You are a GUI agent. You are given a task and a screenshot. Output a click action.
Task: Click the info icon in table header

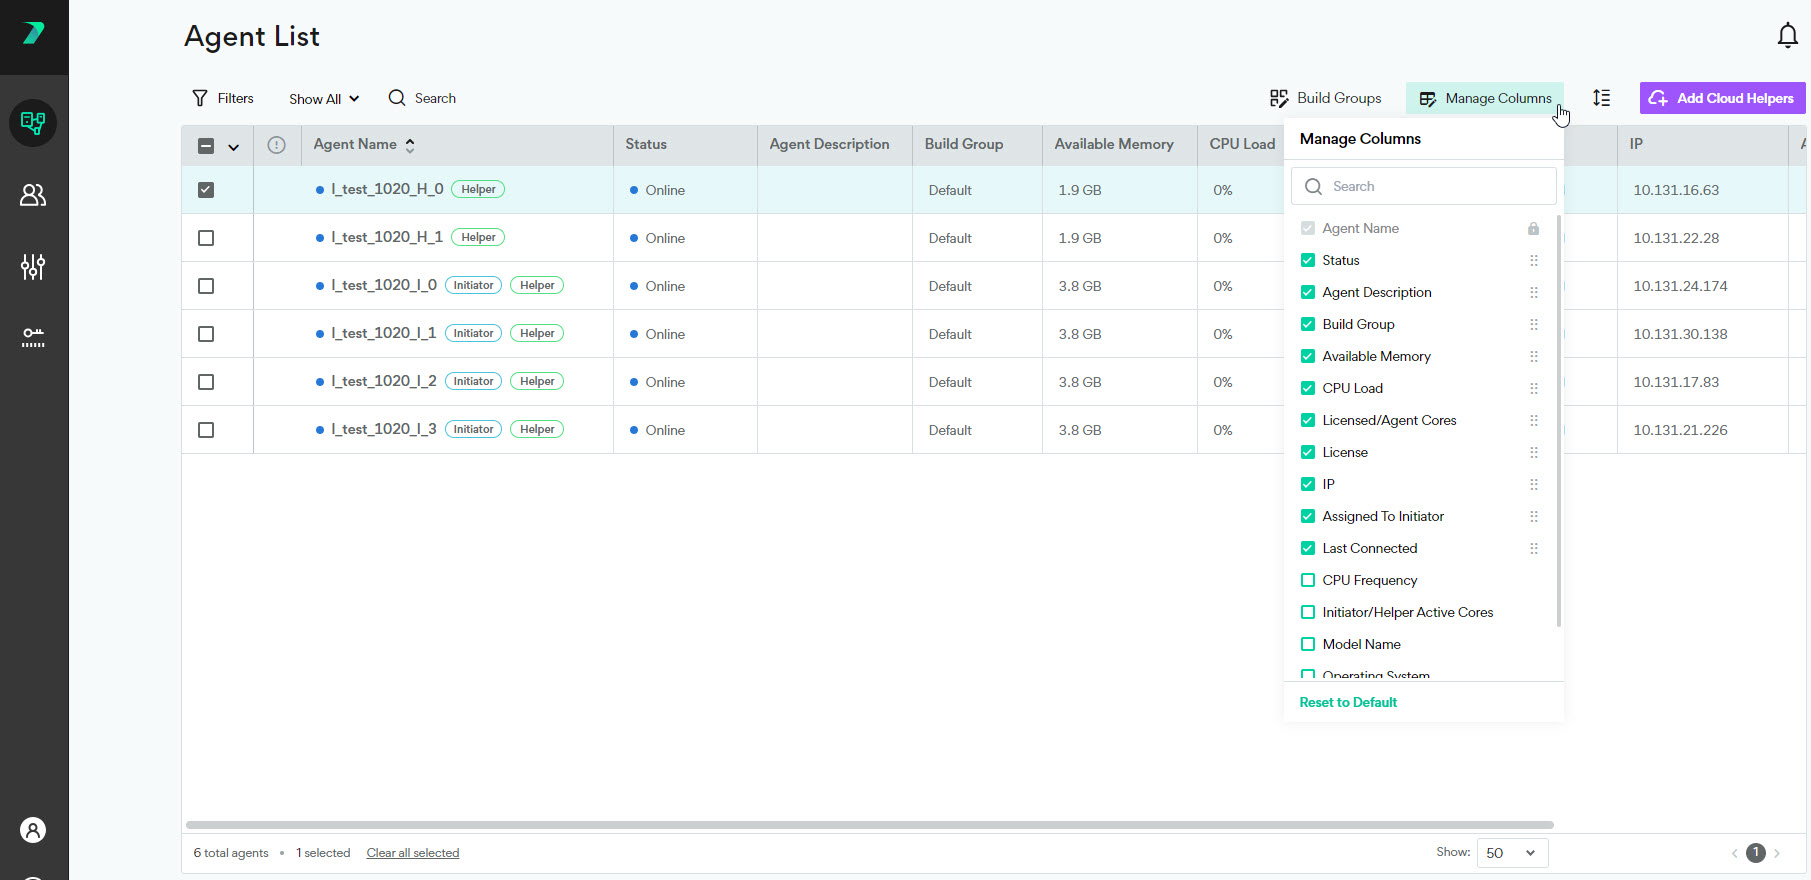tap(277, 145)
